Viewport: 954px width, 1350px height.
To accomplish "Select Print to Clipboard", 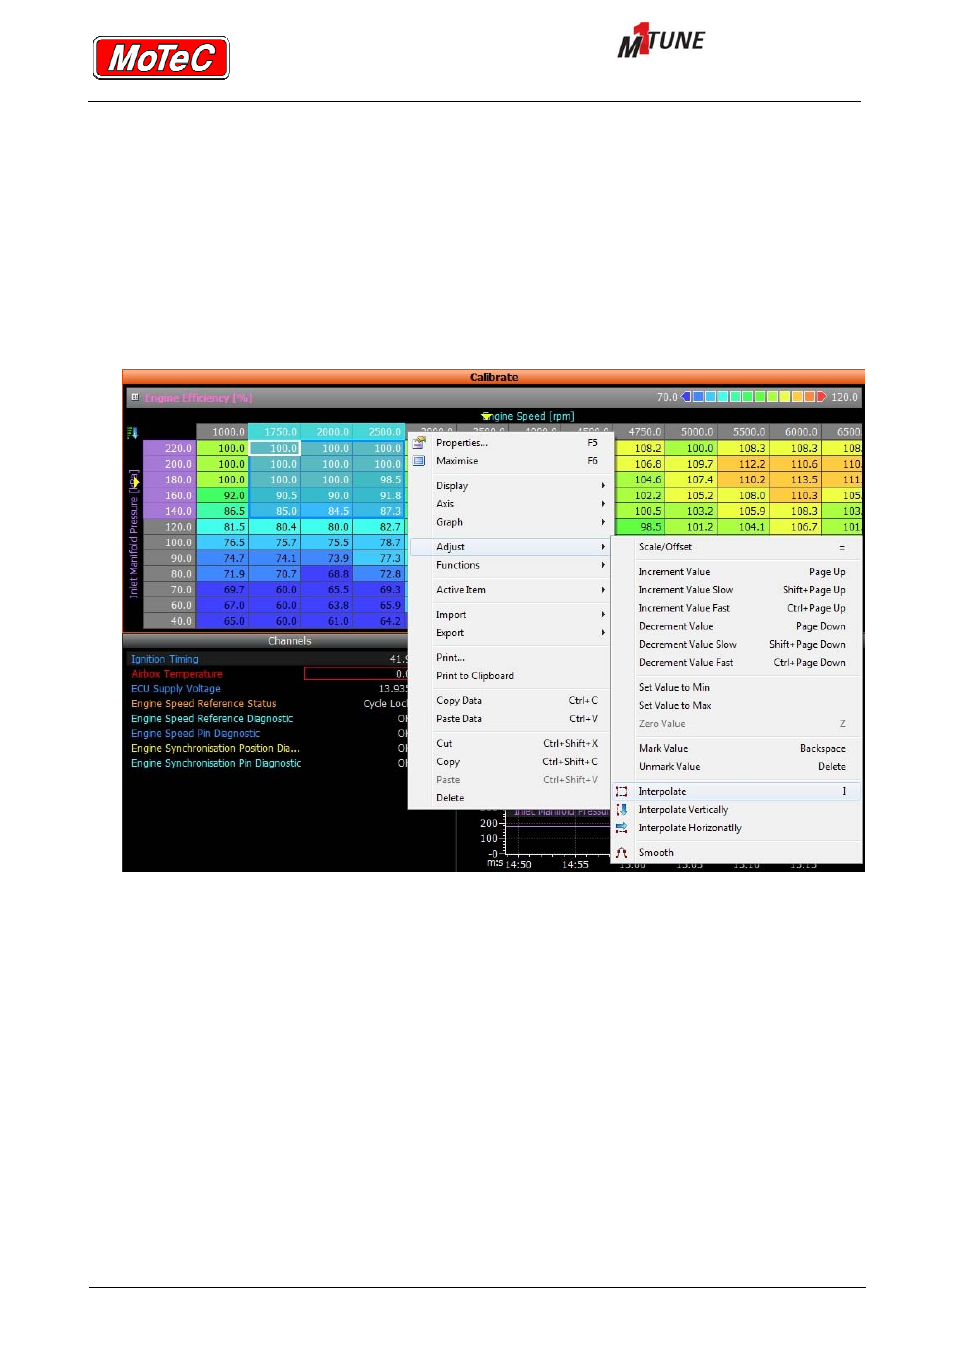I will 510,676.
